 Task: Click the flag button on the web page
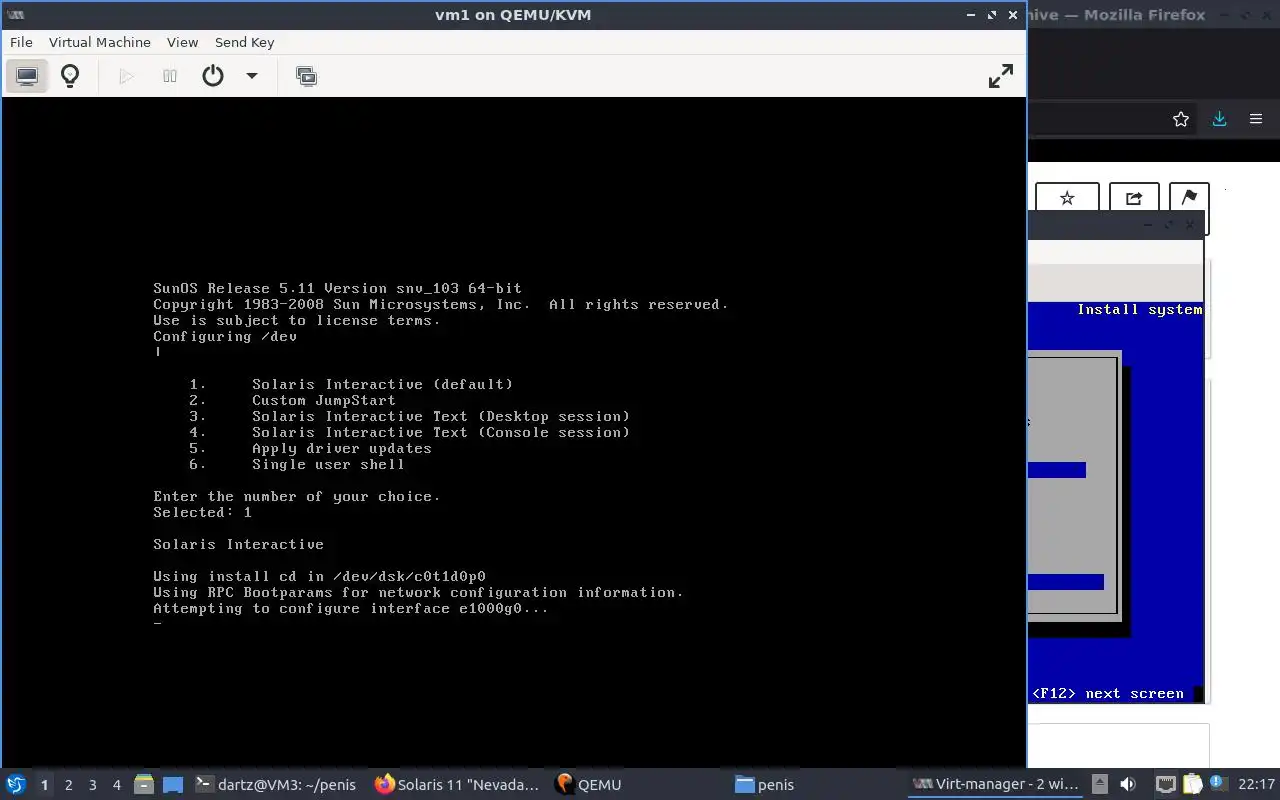(x=1189, y=198)
